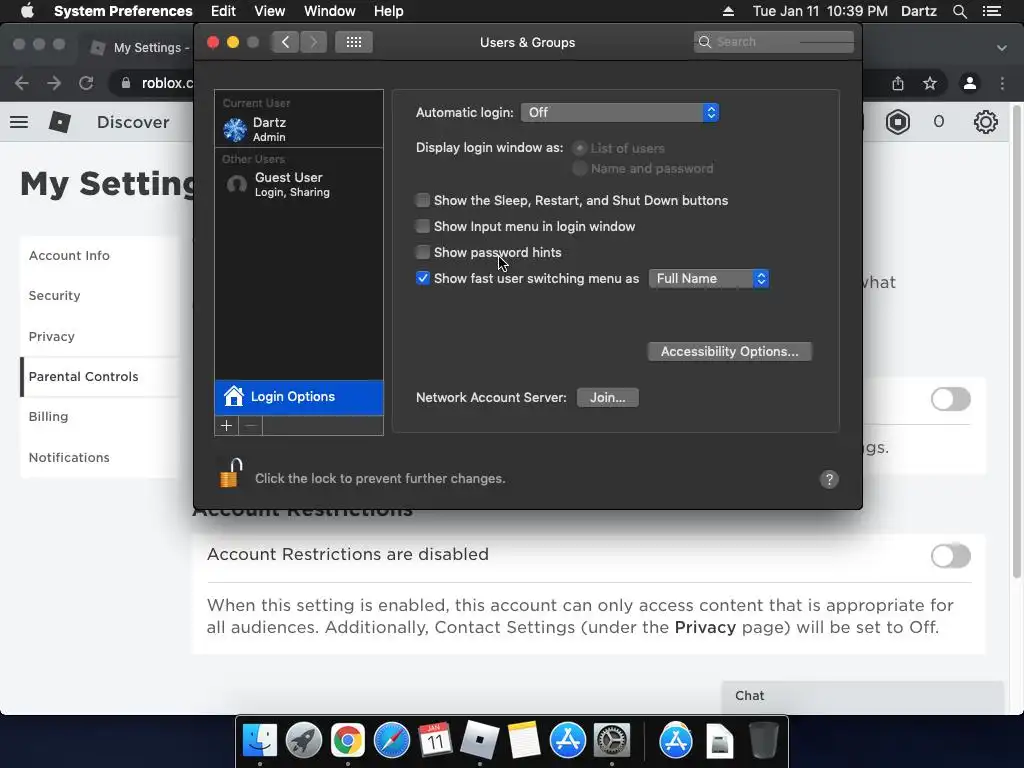Viewport: 1024px width, 768px height.
Task: Open Roblox hamburger menu
Action: 19,122
